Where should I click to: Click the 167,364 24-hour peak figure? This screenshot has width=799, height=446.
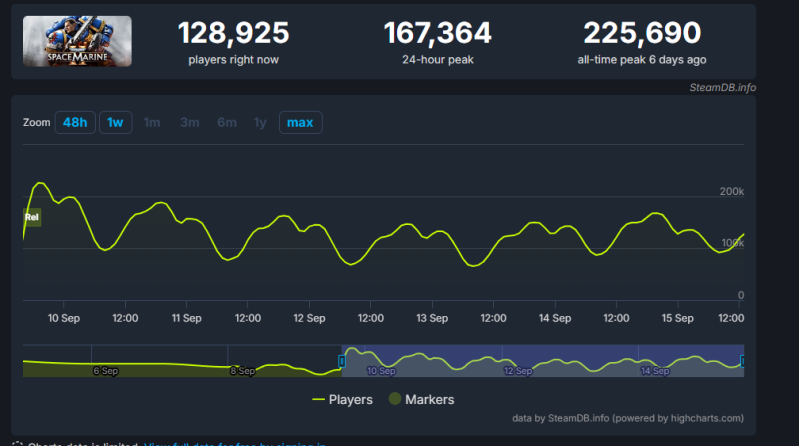click(x=438, y=33)
